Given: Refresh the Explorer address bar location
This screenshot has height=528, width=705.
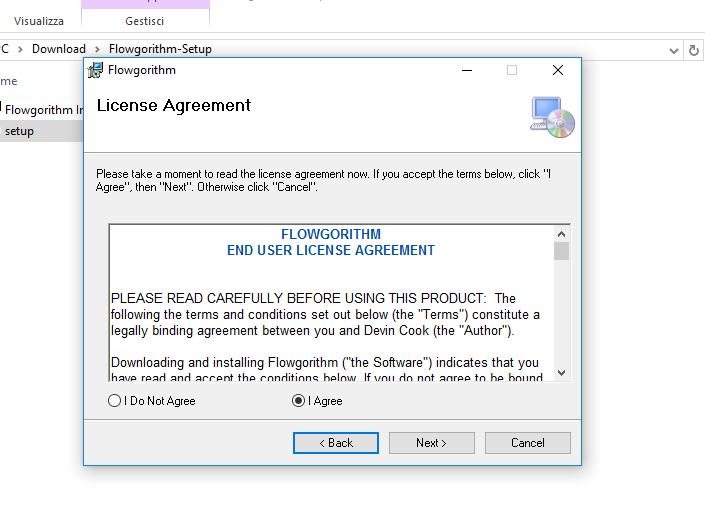Looking at the screenshot, I should (694, 49).
